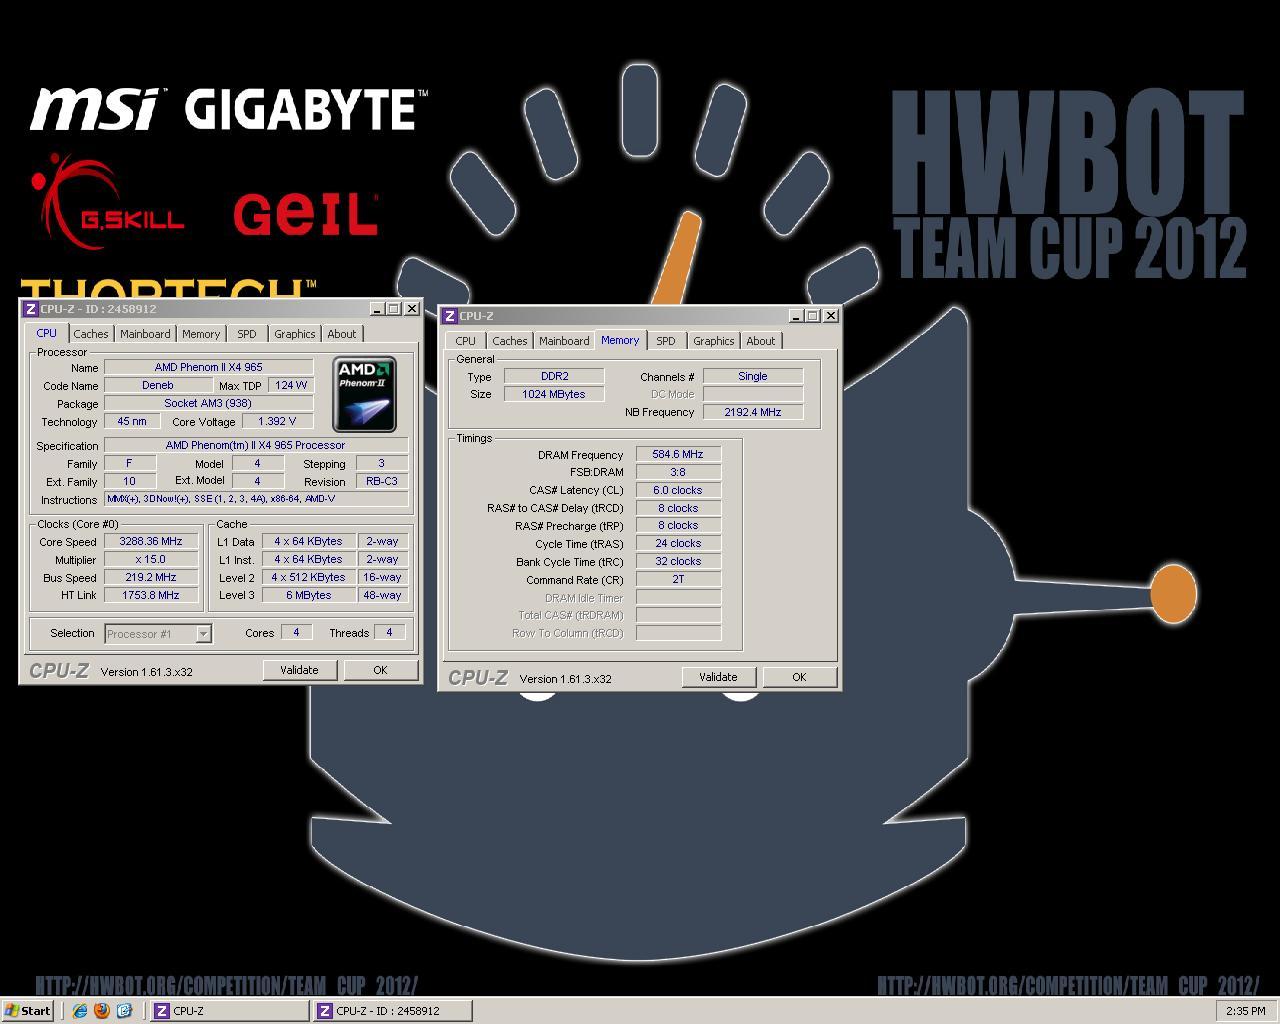Minimize the right CPU-Z Memory window
1280x1024 pixels.
point(796,316)
